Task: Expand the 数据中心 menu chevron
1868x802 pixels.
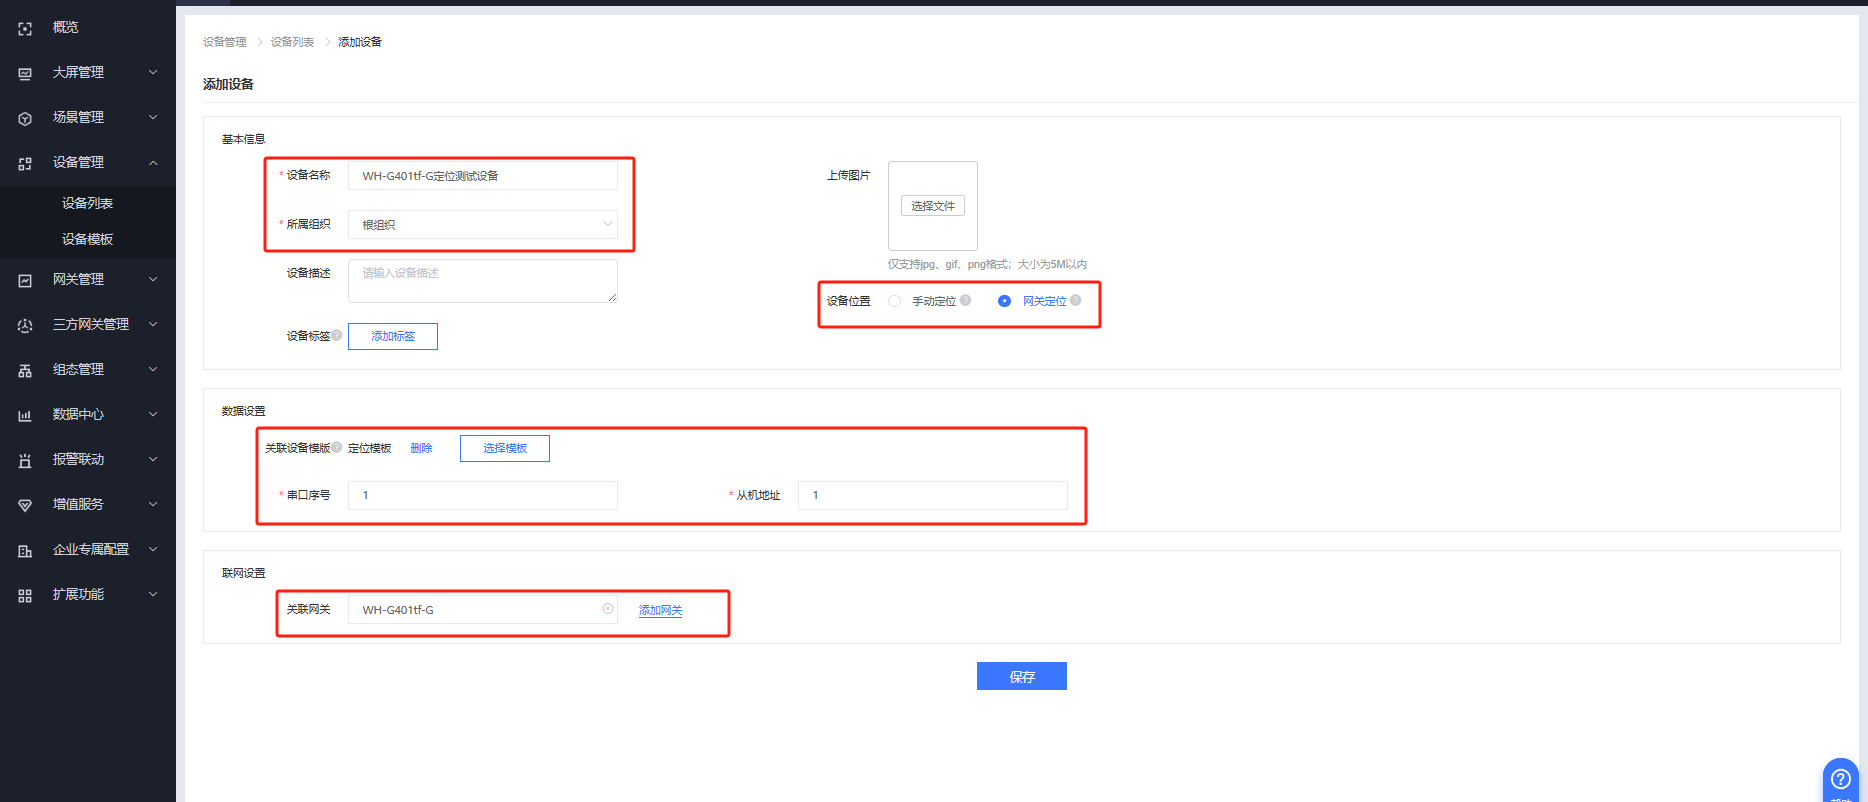Action: coord(153,414)
